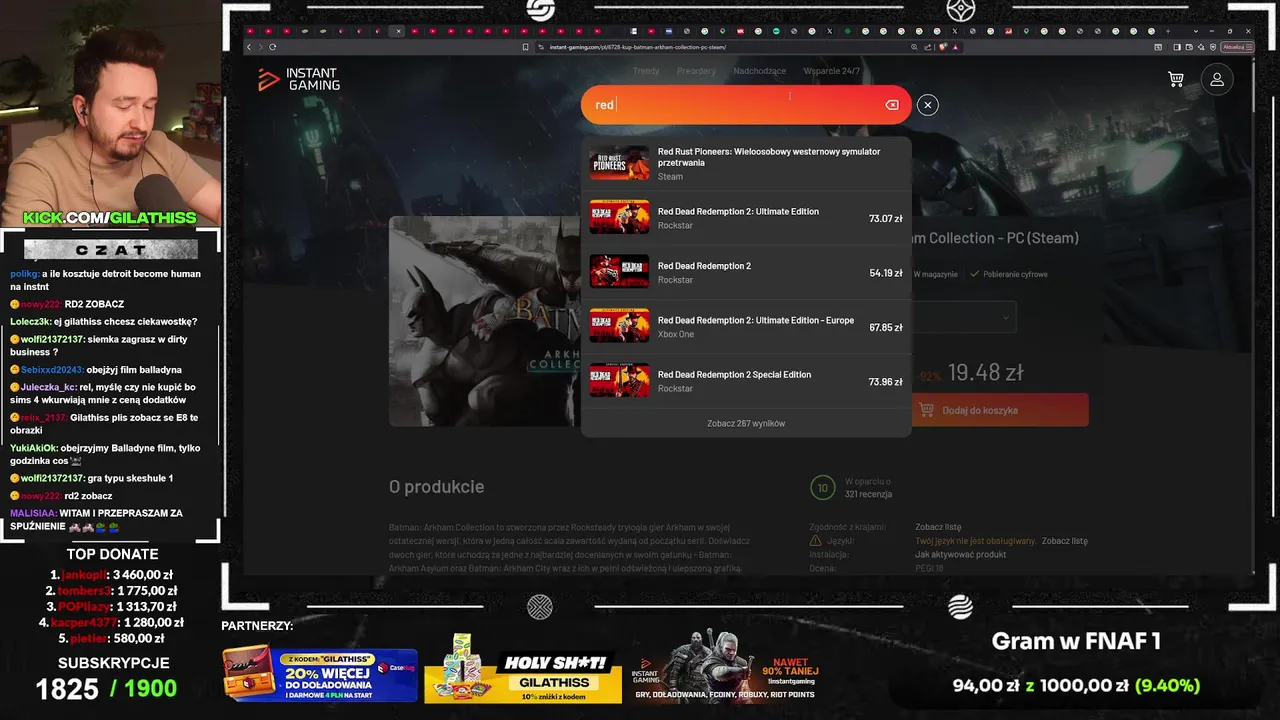Click "Zobacz listę" link after language warning
The height and width of the screenshot is (720, 1280).
(1064, 541)
